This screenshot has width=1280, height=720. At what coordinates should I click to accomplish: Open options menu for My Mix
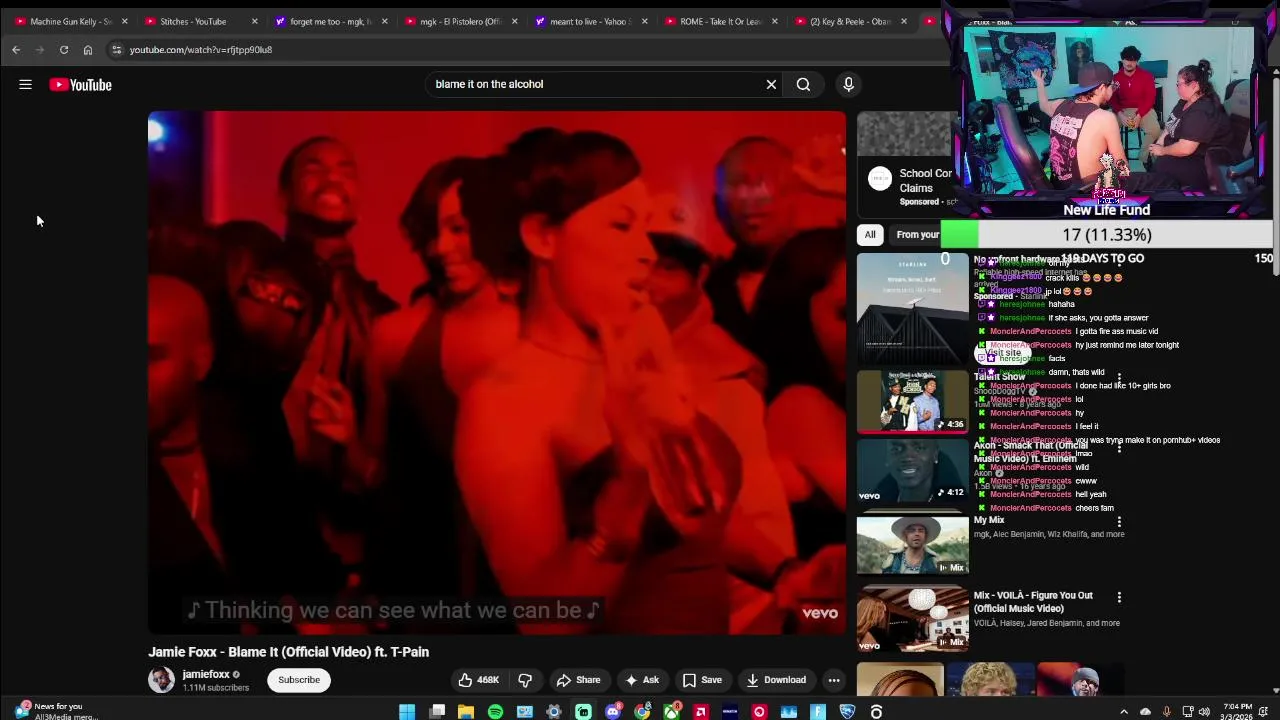(1119, 522)
